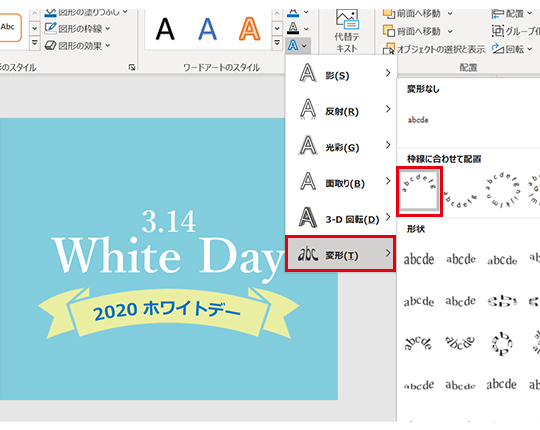Image resolution: width=540 pixels, height=430 pixels.
Task: Click the 配置 align icon
Action: pos(497,14)
